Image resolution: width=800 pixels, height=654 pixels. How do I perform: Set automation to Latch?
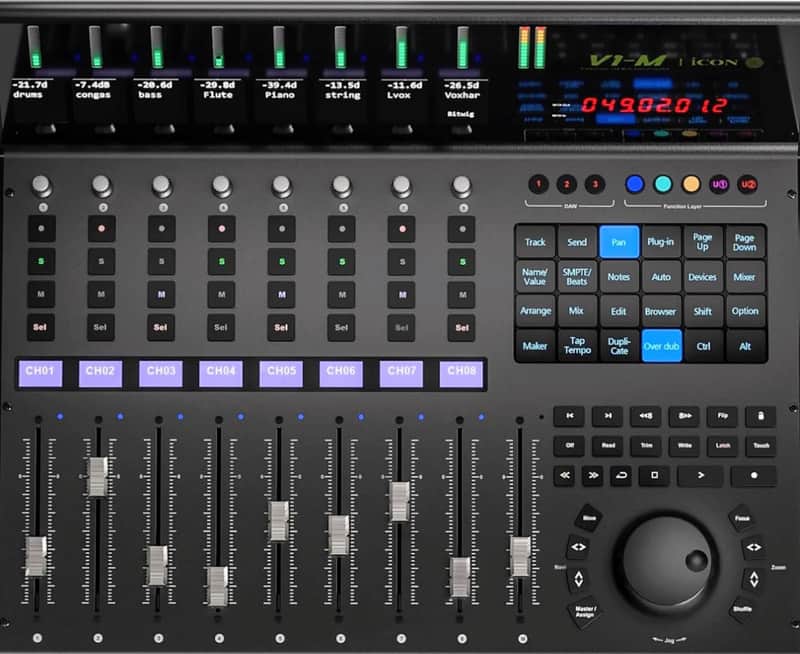722,445
